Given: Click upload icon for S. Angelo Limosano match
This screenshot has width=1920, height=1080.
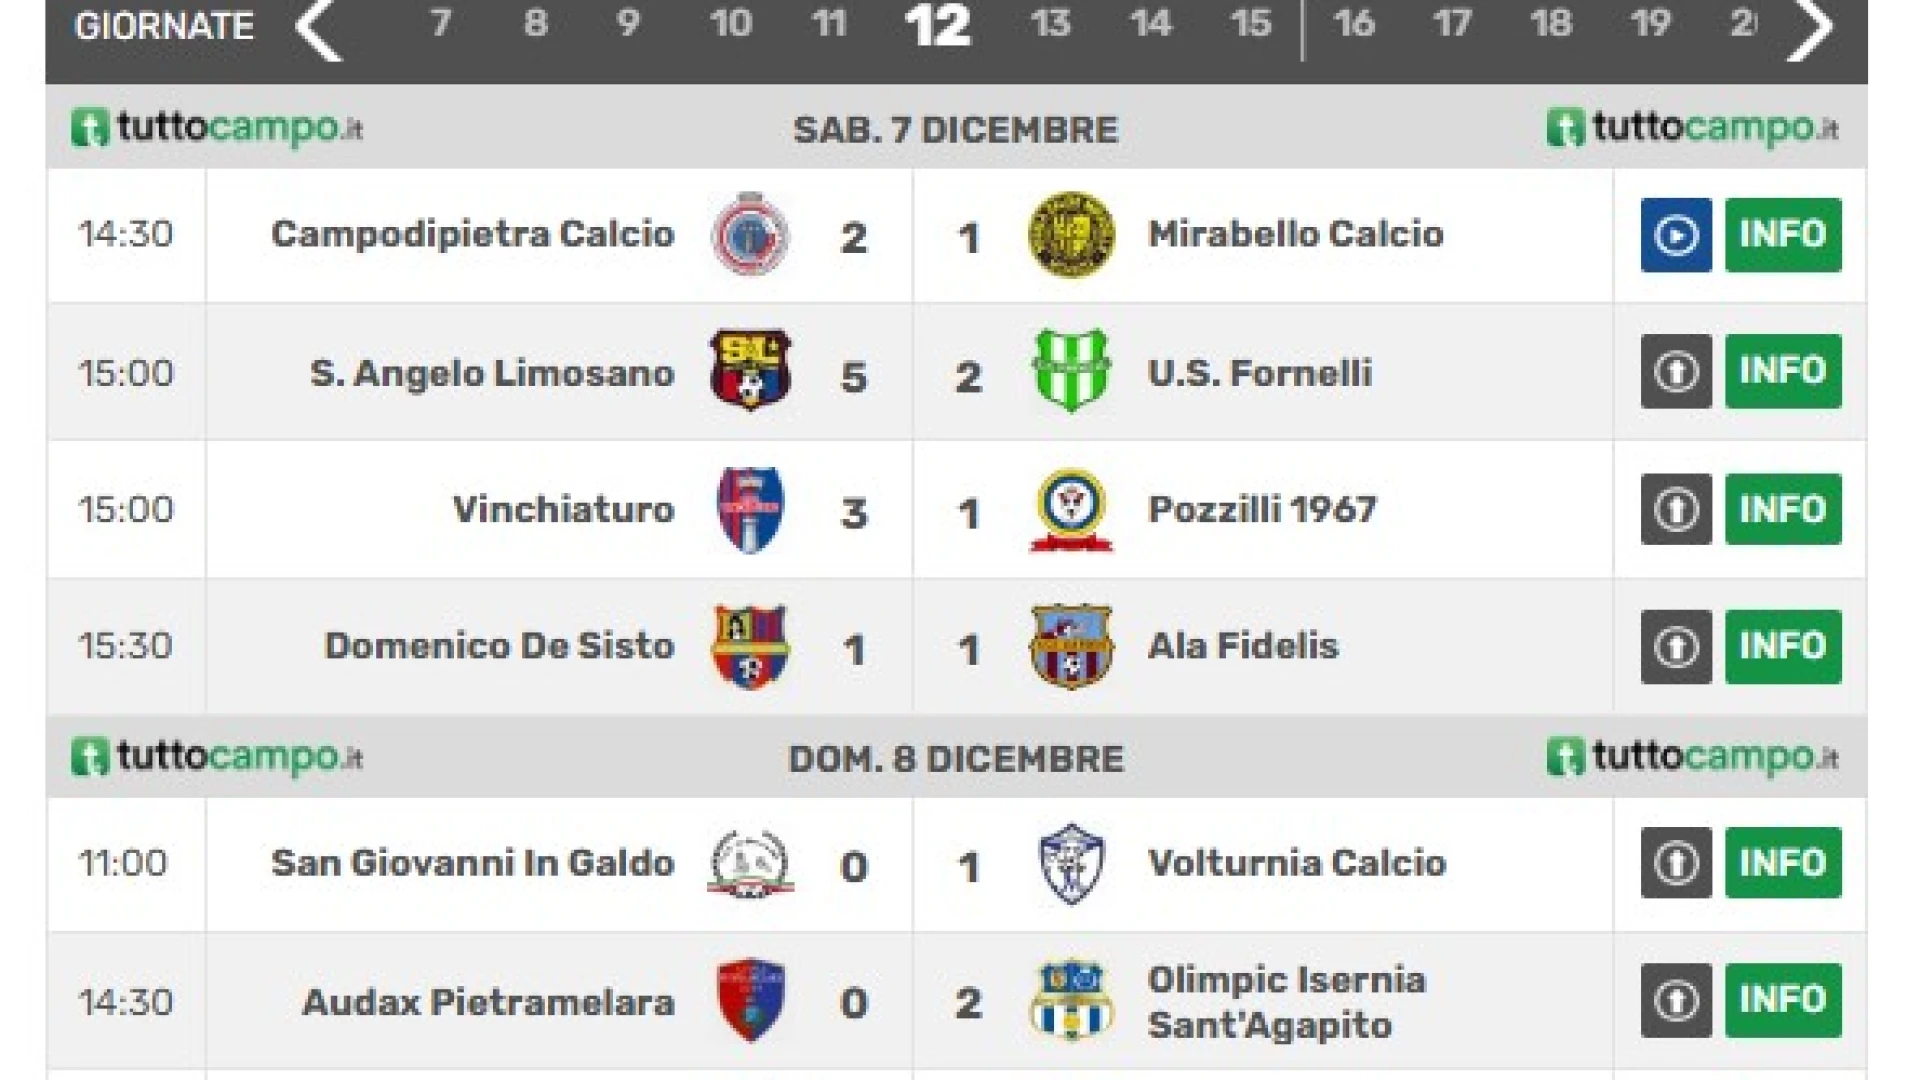Looking at the screenshot, I should 1676,372.
